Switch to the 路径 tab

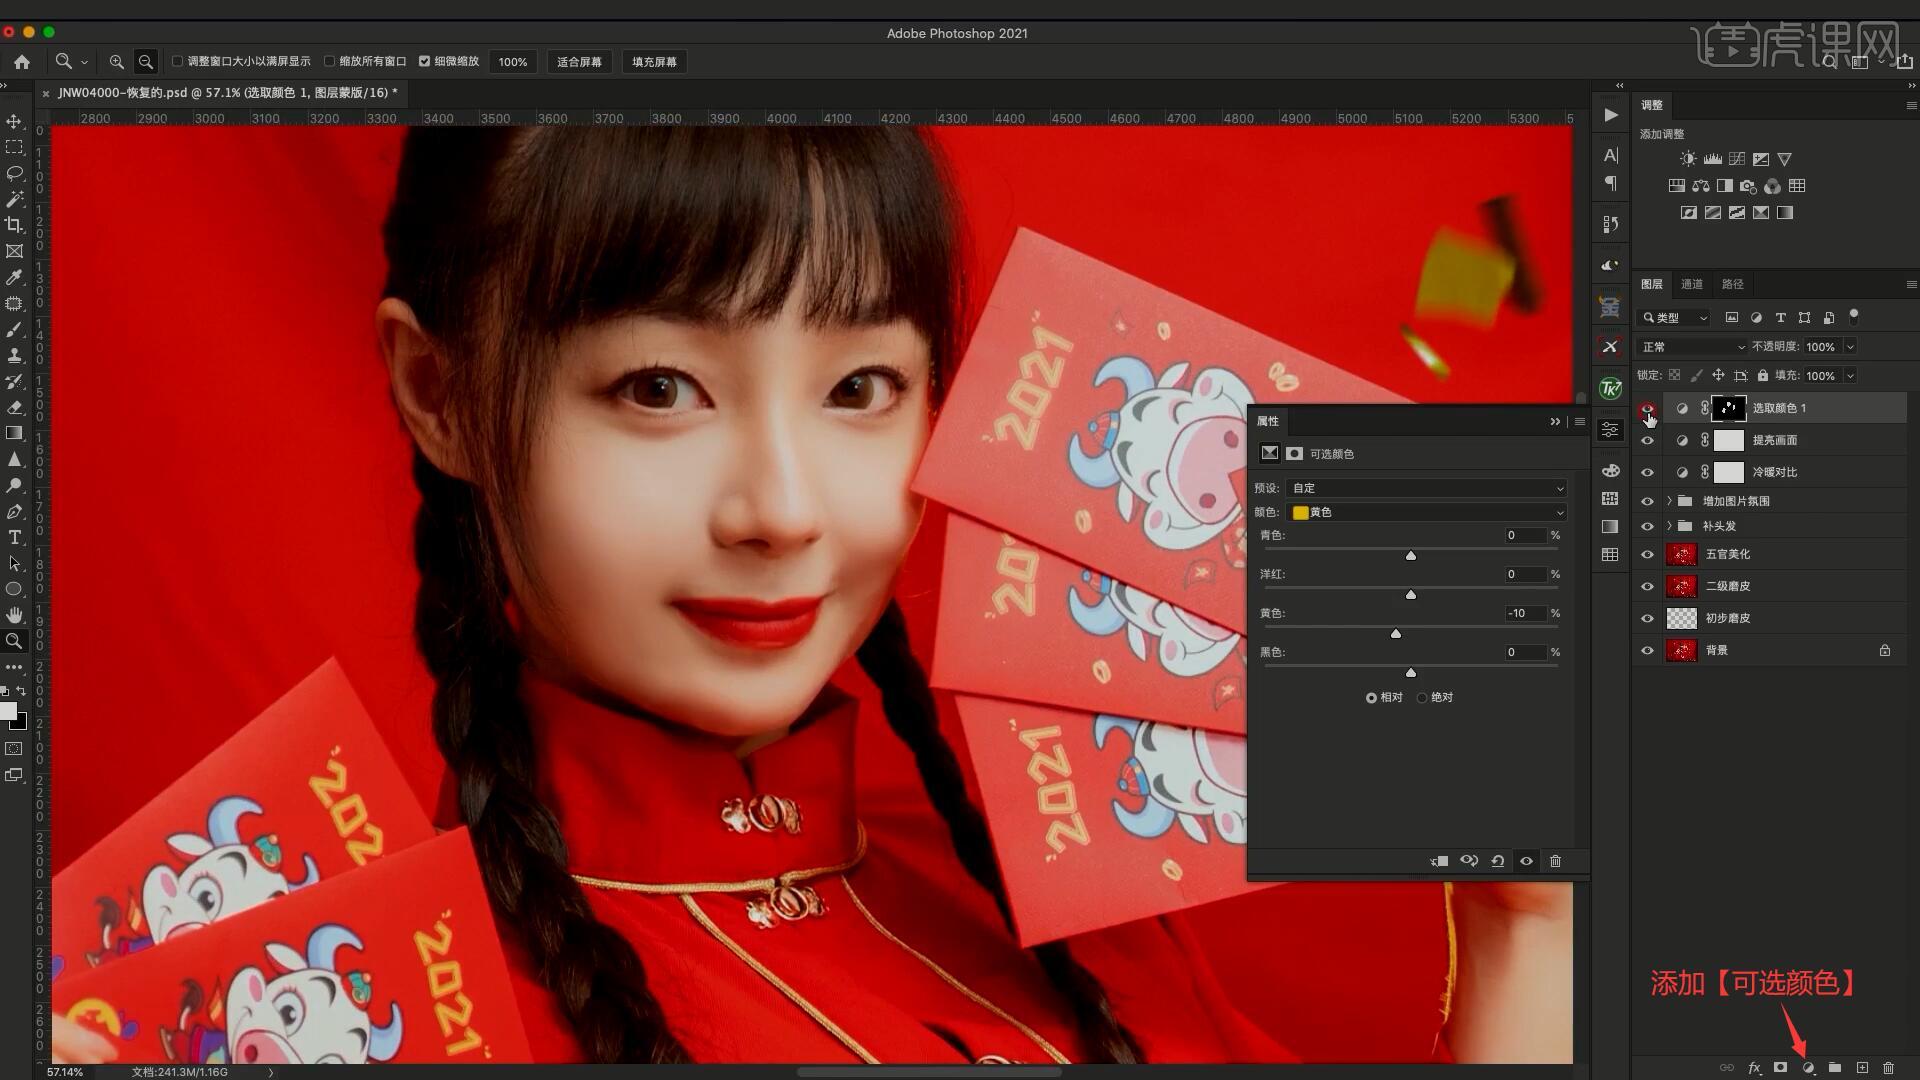(x=1732, y=284)
